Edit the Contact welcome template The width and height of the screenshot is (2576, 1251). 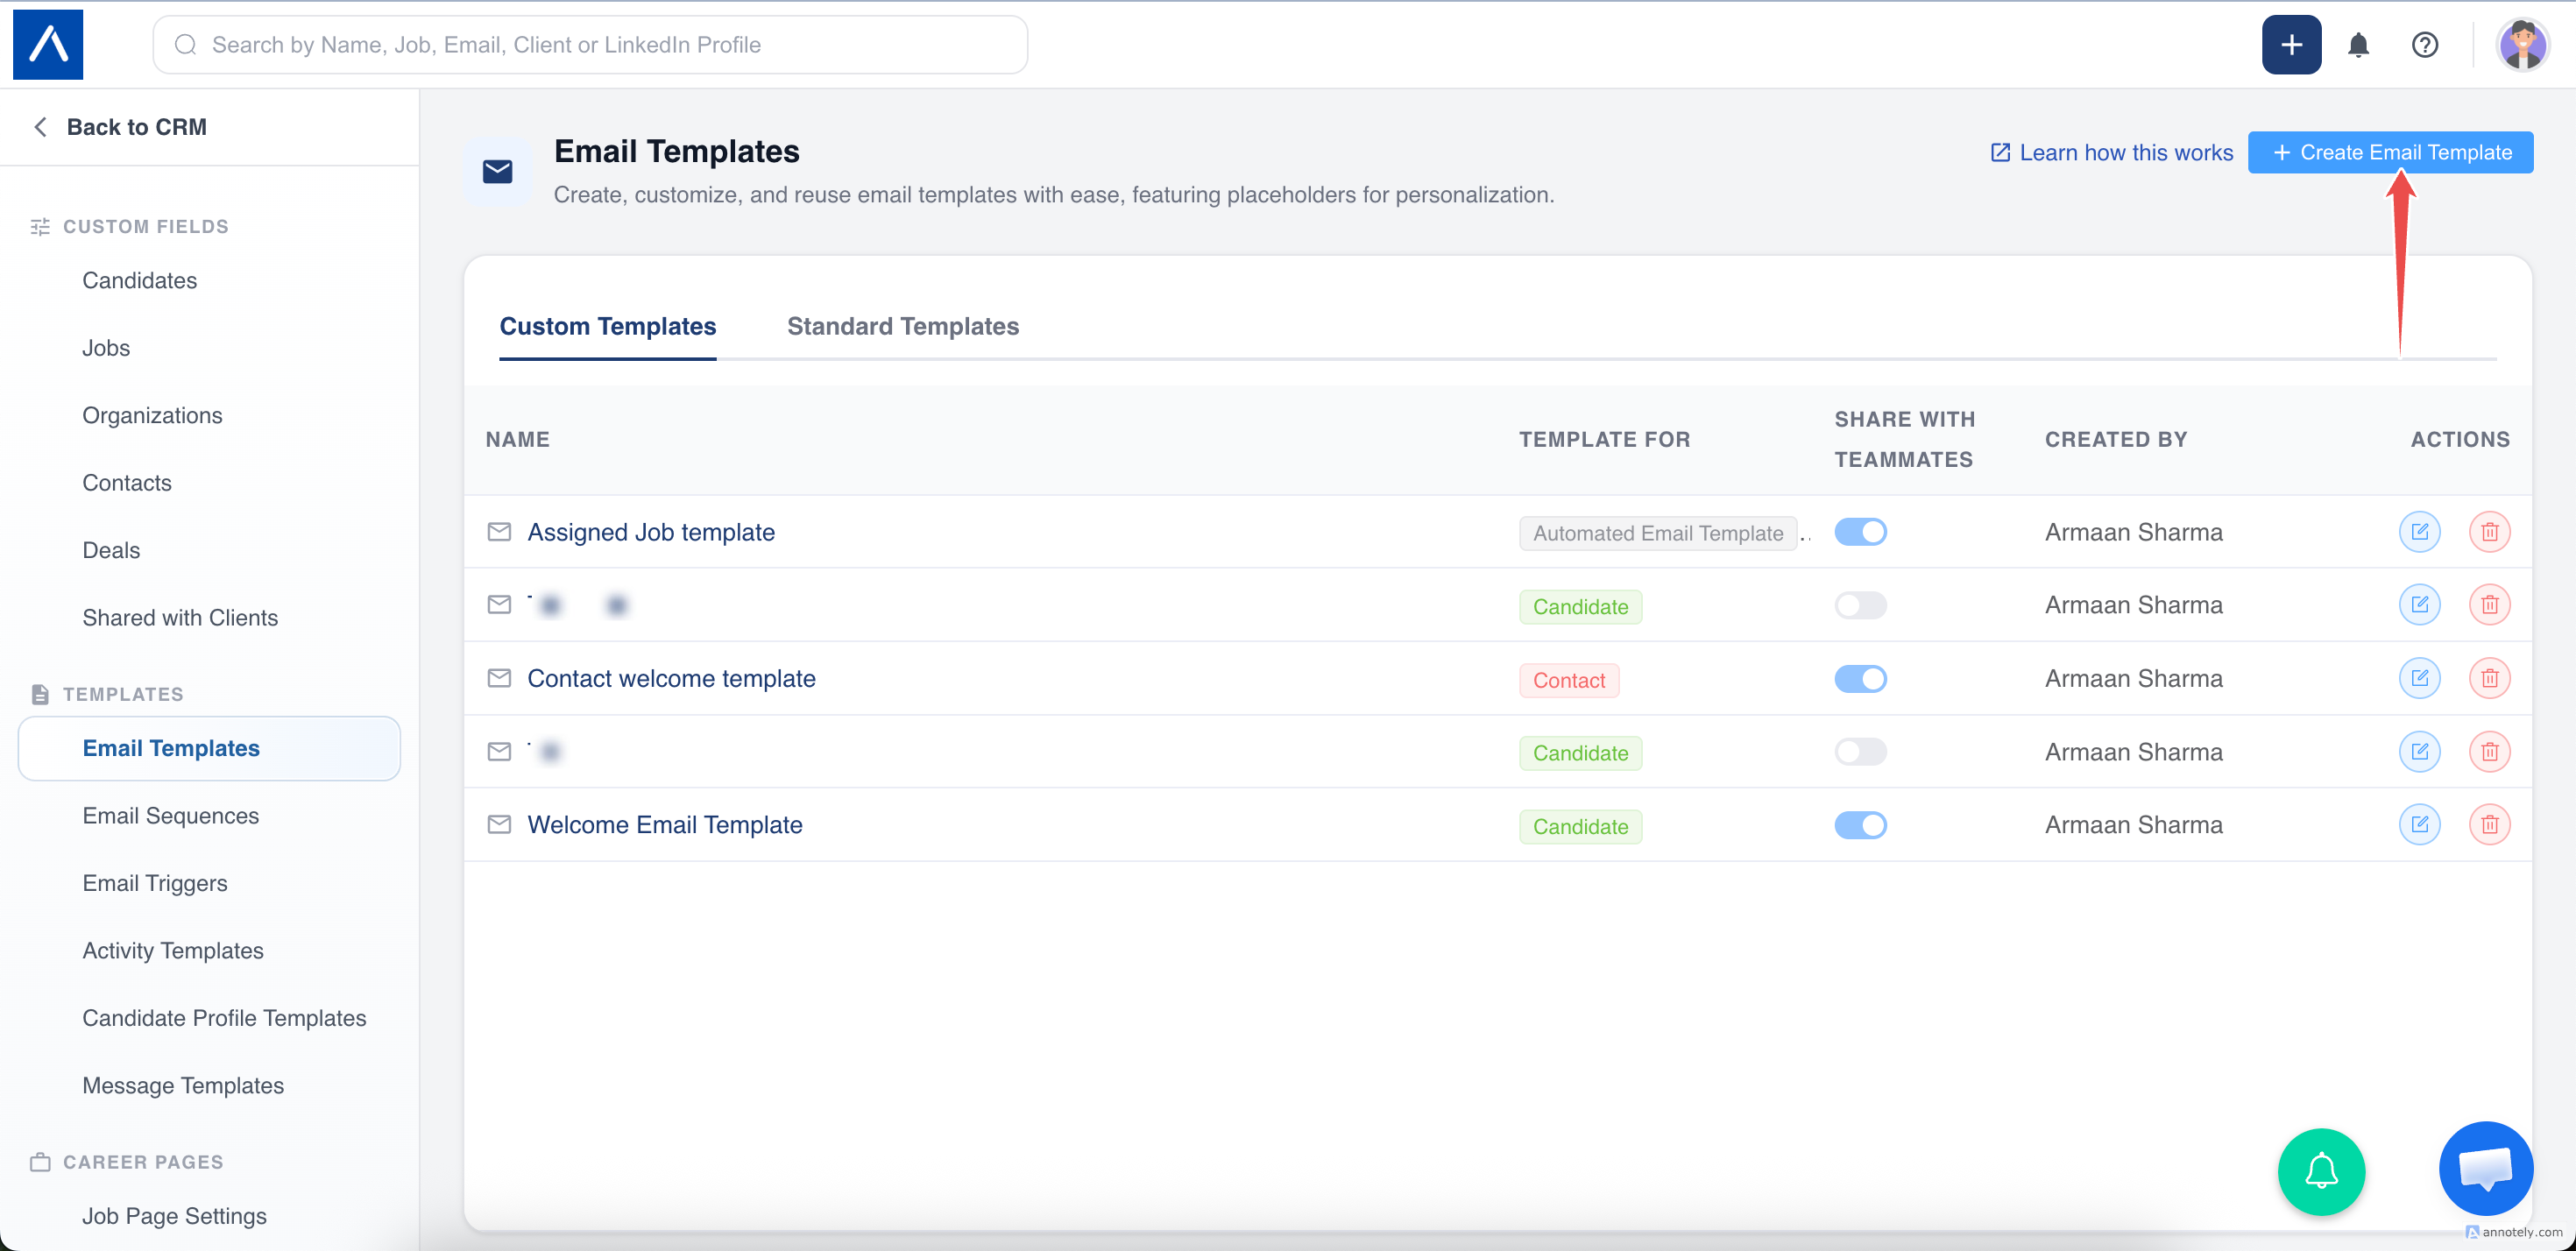2419,678
